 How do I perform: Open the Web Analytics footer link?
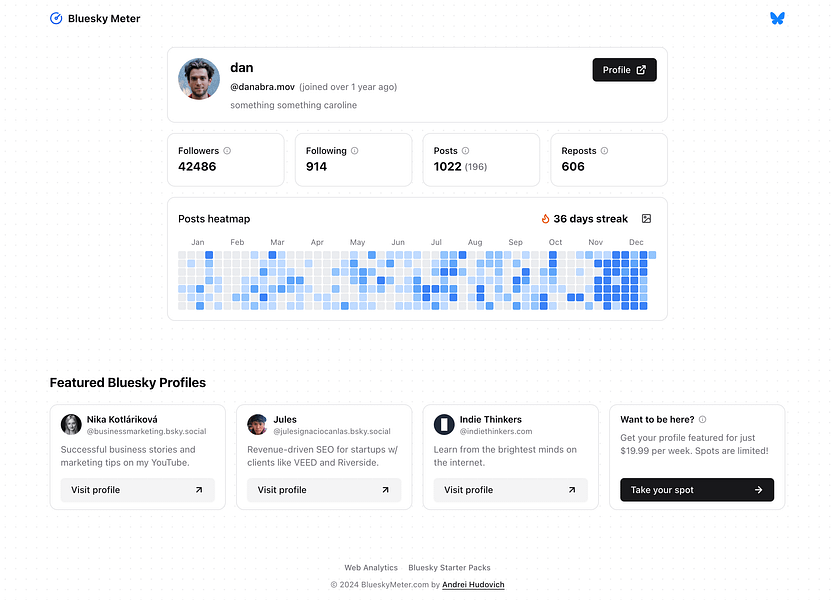371,568
